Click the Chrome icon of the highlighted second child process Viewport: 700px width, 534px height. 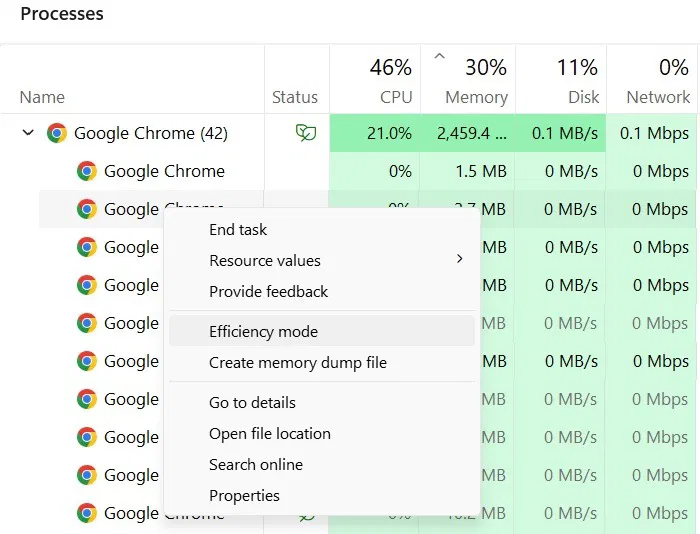(87, 209)
